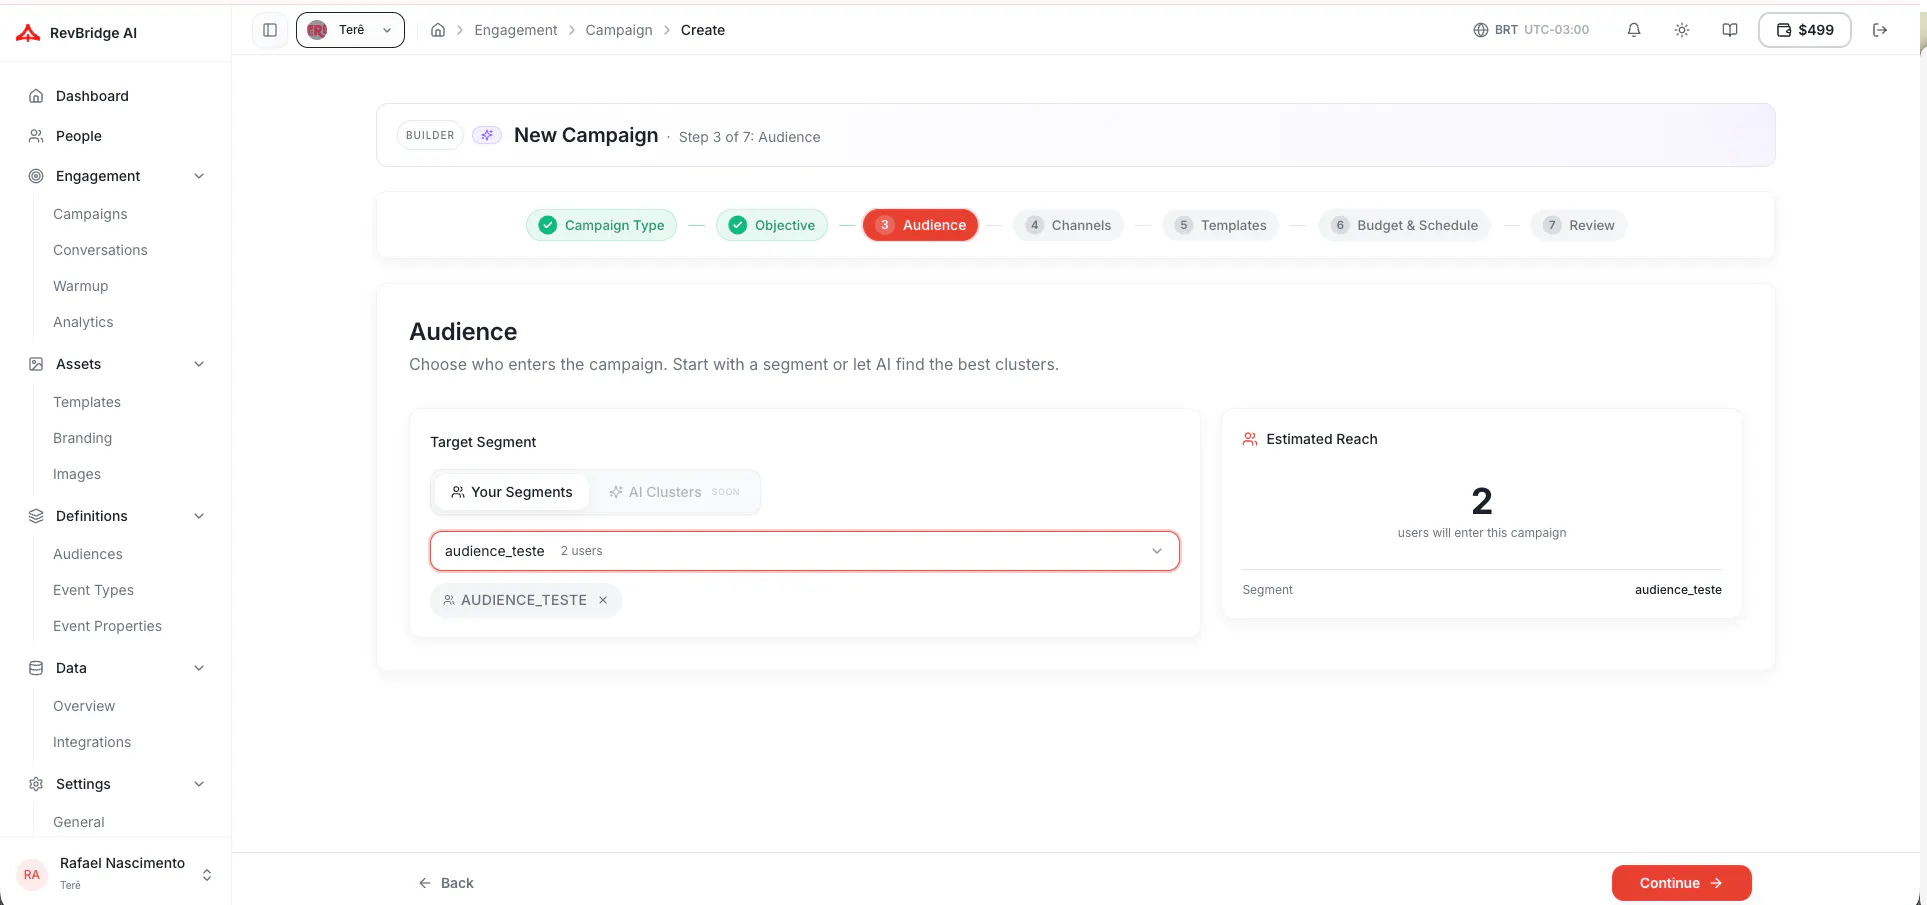
Task: Click the Data database icon
Action: [36, 668]
